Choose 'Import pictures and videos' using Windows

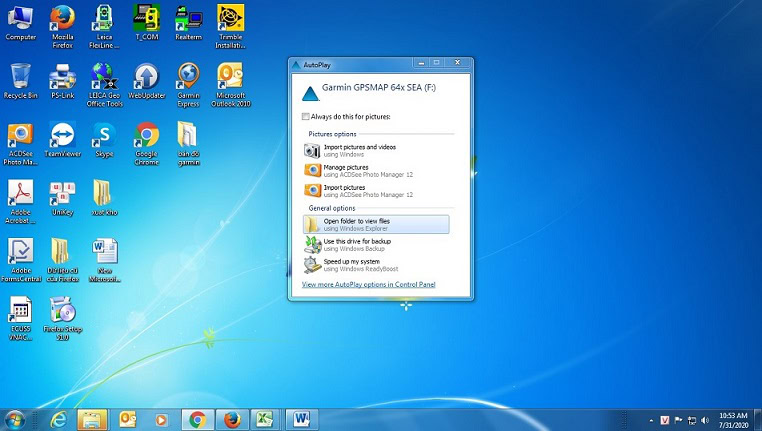pos(376,151)
